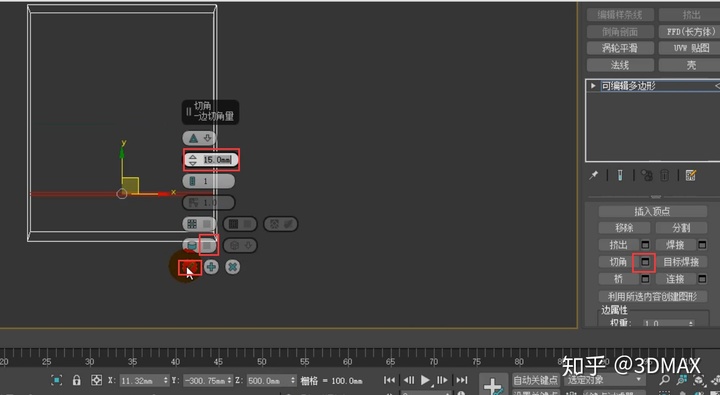Click the 焊接 button
The height and width of the screenshot is (395, 720).
pos(675,245)
